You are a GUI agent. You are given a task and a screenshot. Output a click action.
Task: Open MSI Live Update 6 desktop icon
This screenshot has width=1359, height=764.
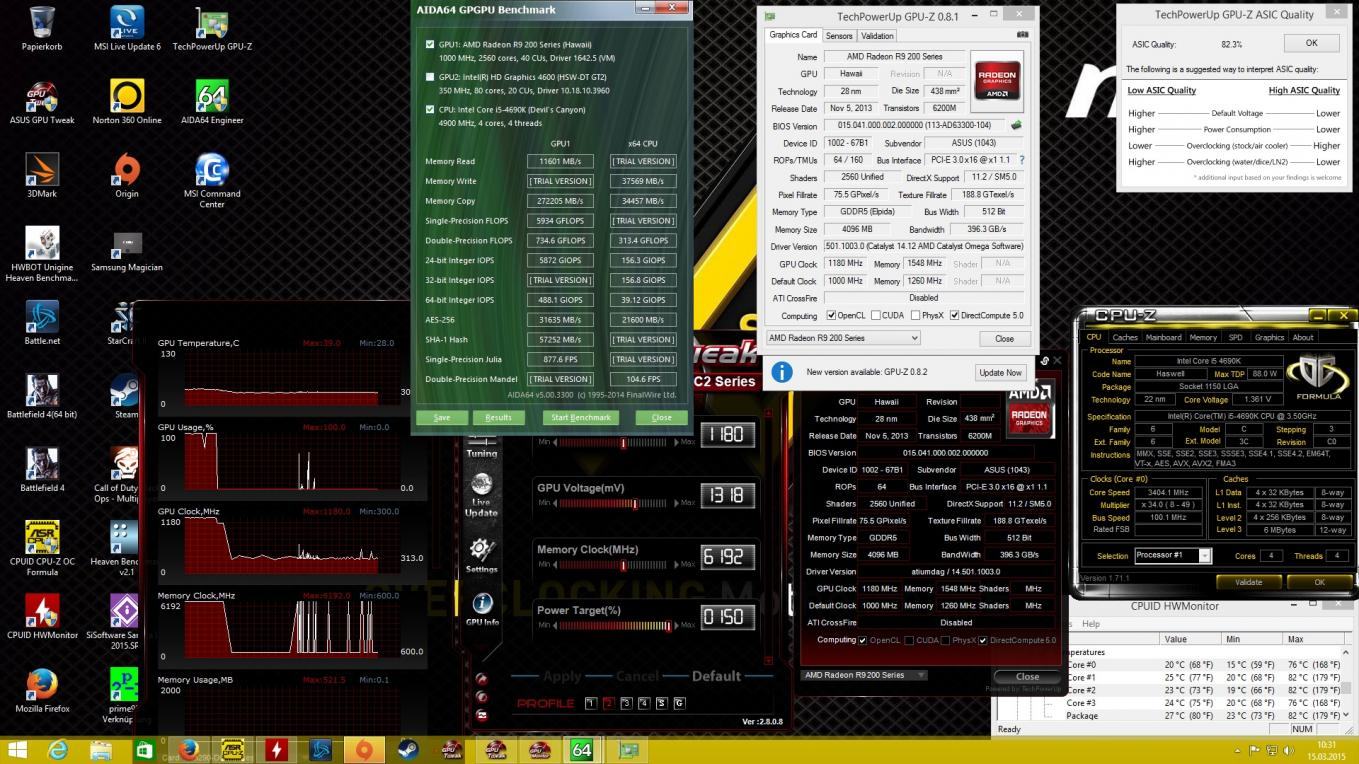(127, 28)
